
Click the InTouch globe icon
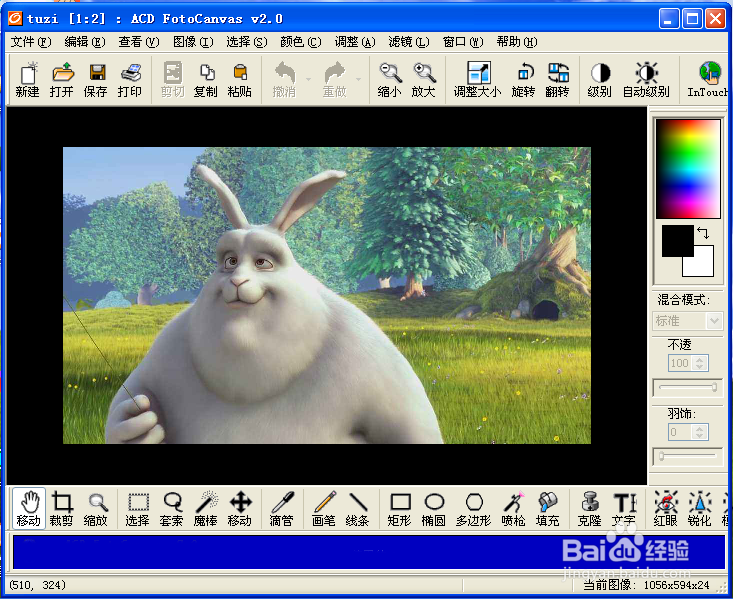708,79
